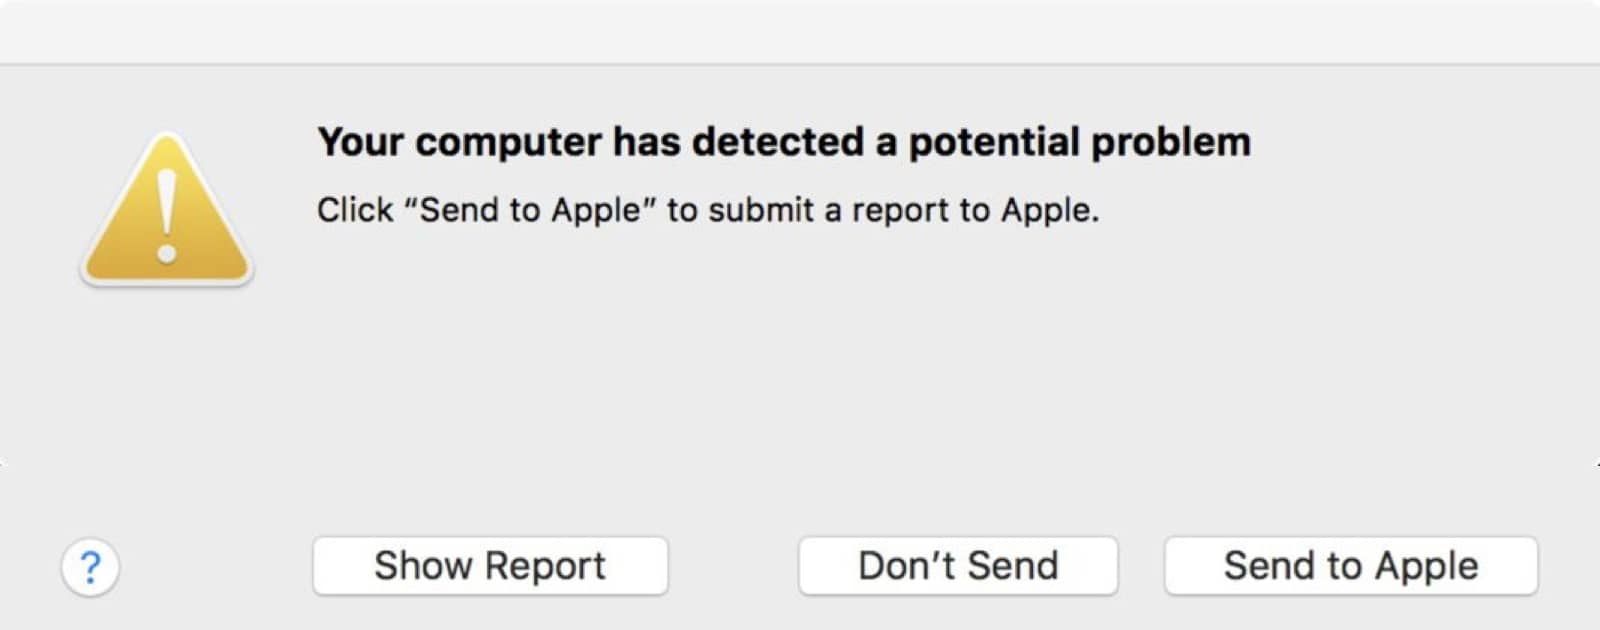
Task: Submit the report with Send to Apple
Action: point(1351,566)
